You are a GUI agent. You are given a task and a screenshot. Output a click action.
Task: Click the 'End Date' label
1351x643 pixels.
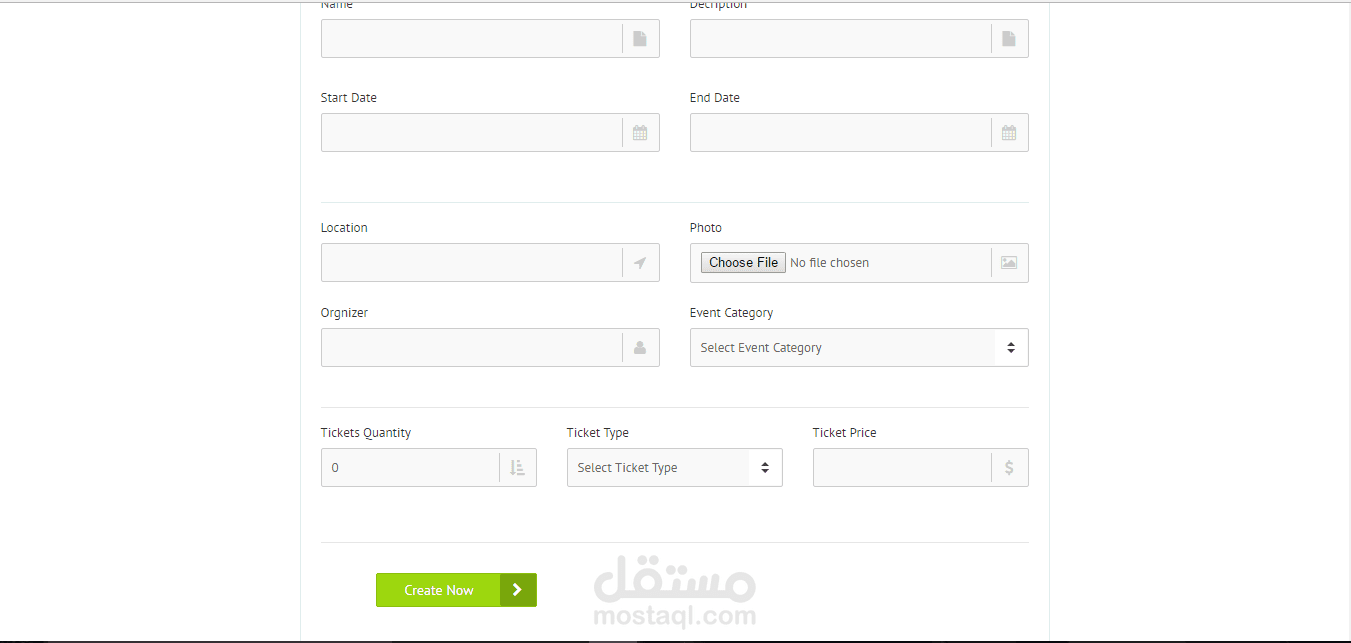pos(715,98)
